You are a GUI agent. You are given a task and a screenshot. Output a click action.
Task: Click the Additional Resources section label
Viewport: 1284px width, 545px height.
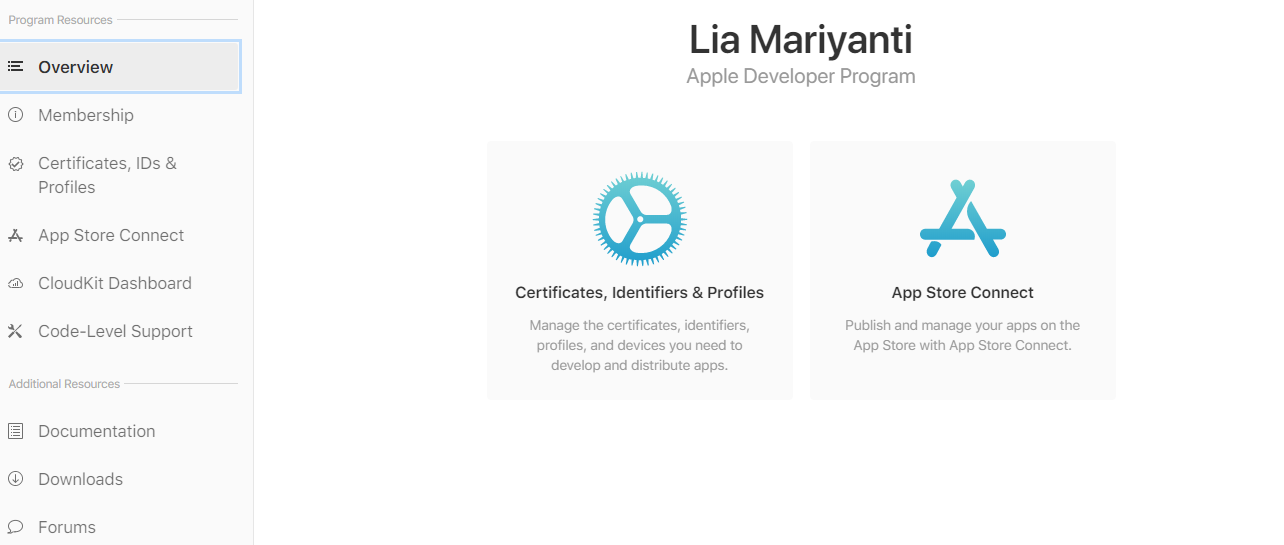pyautogui.click(x=64, y=384)
